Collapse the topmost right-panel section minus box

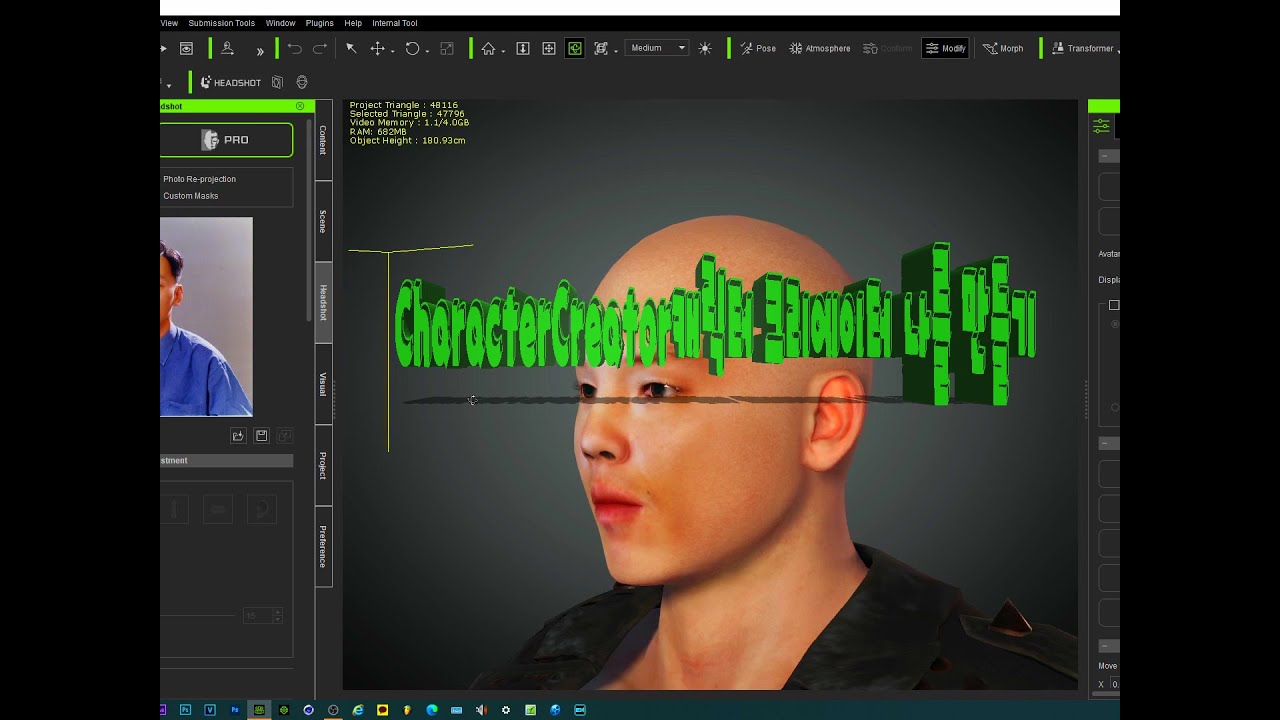pyautogui.click(x=1103, y=156)
